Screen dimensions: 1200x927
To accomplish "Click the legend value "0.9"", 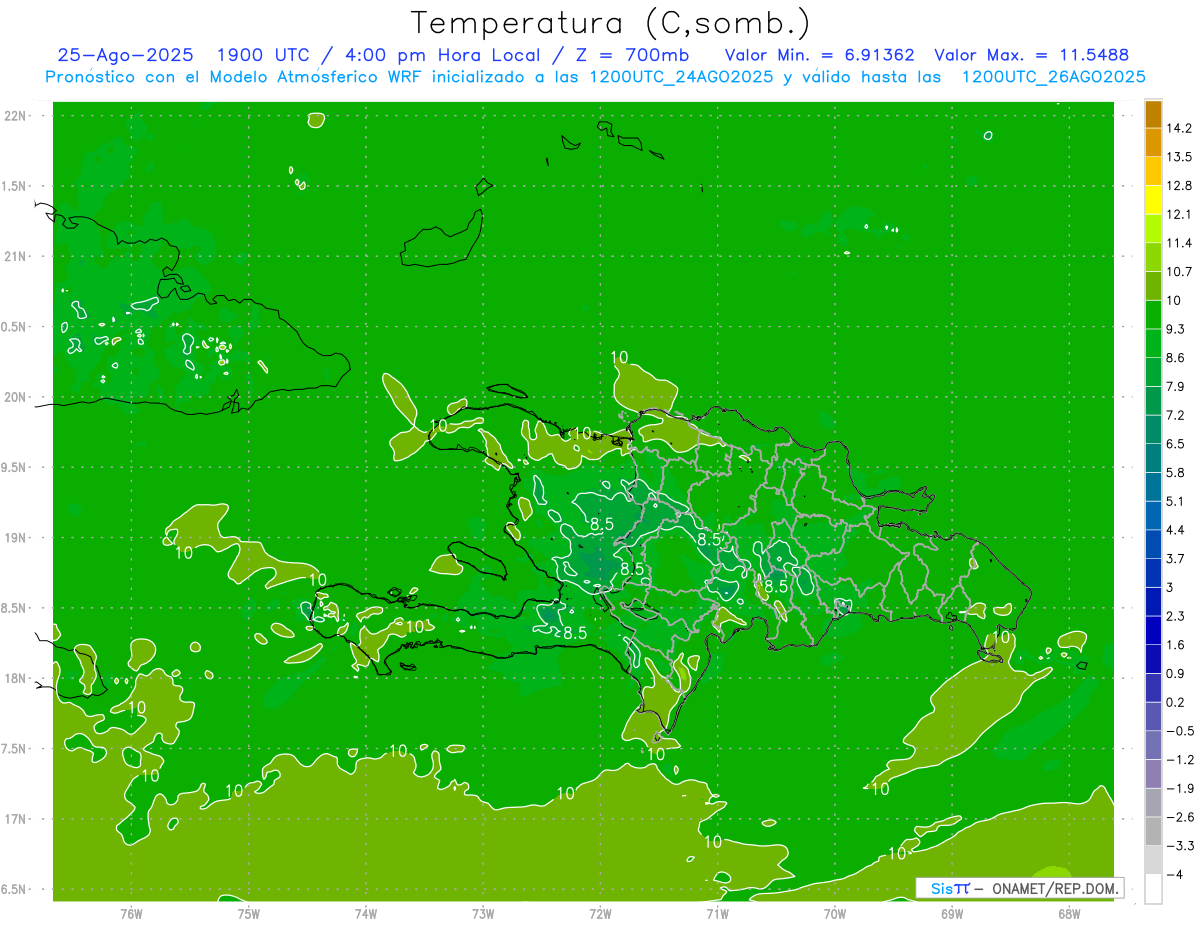I will [1175, 674].
